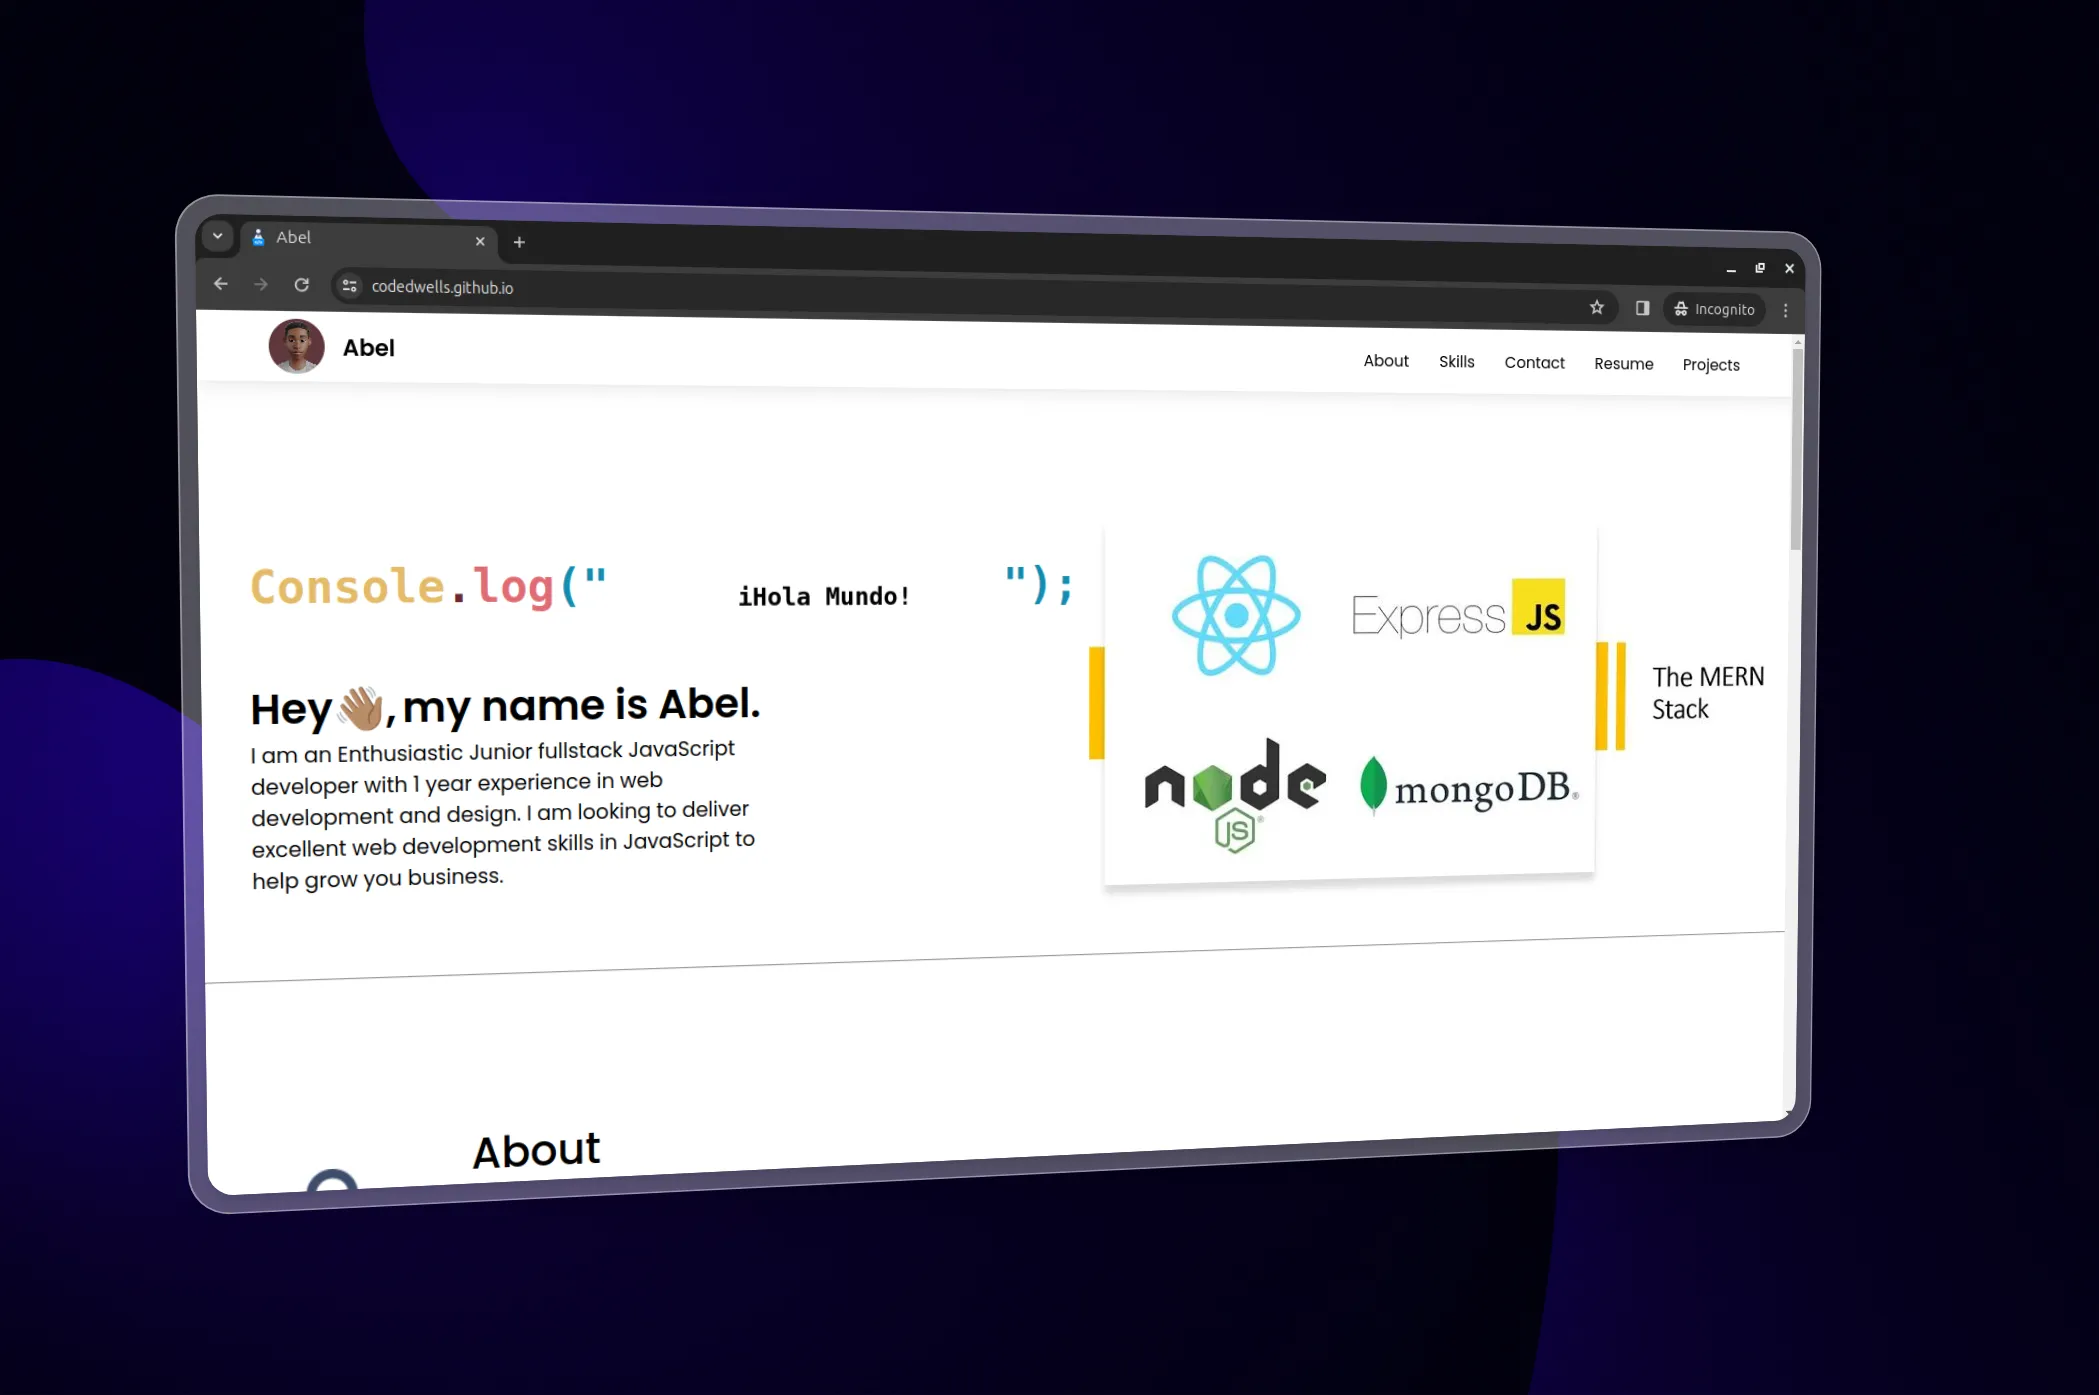Click the Express JS logo
Screen dimensions: 2099x1395
pos(1458,609)
